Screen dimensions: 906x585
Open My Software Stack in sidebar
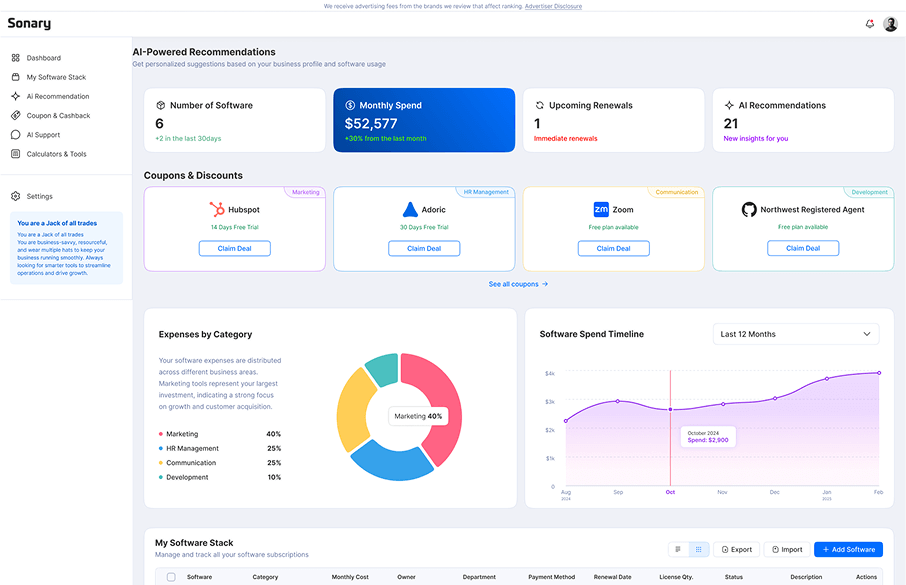pos(56,77)
